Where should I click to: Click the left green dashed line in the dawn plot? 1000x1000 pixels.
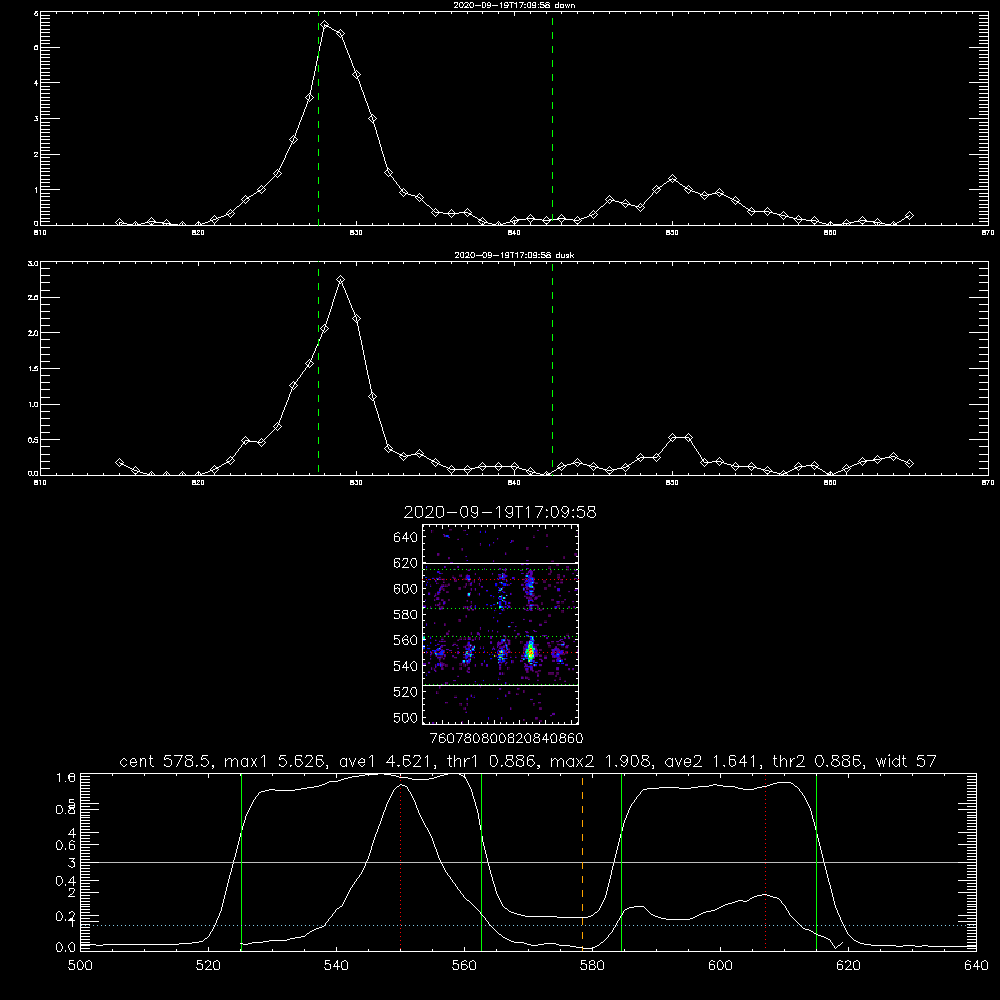318,119
